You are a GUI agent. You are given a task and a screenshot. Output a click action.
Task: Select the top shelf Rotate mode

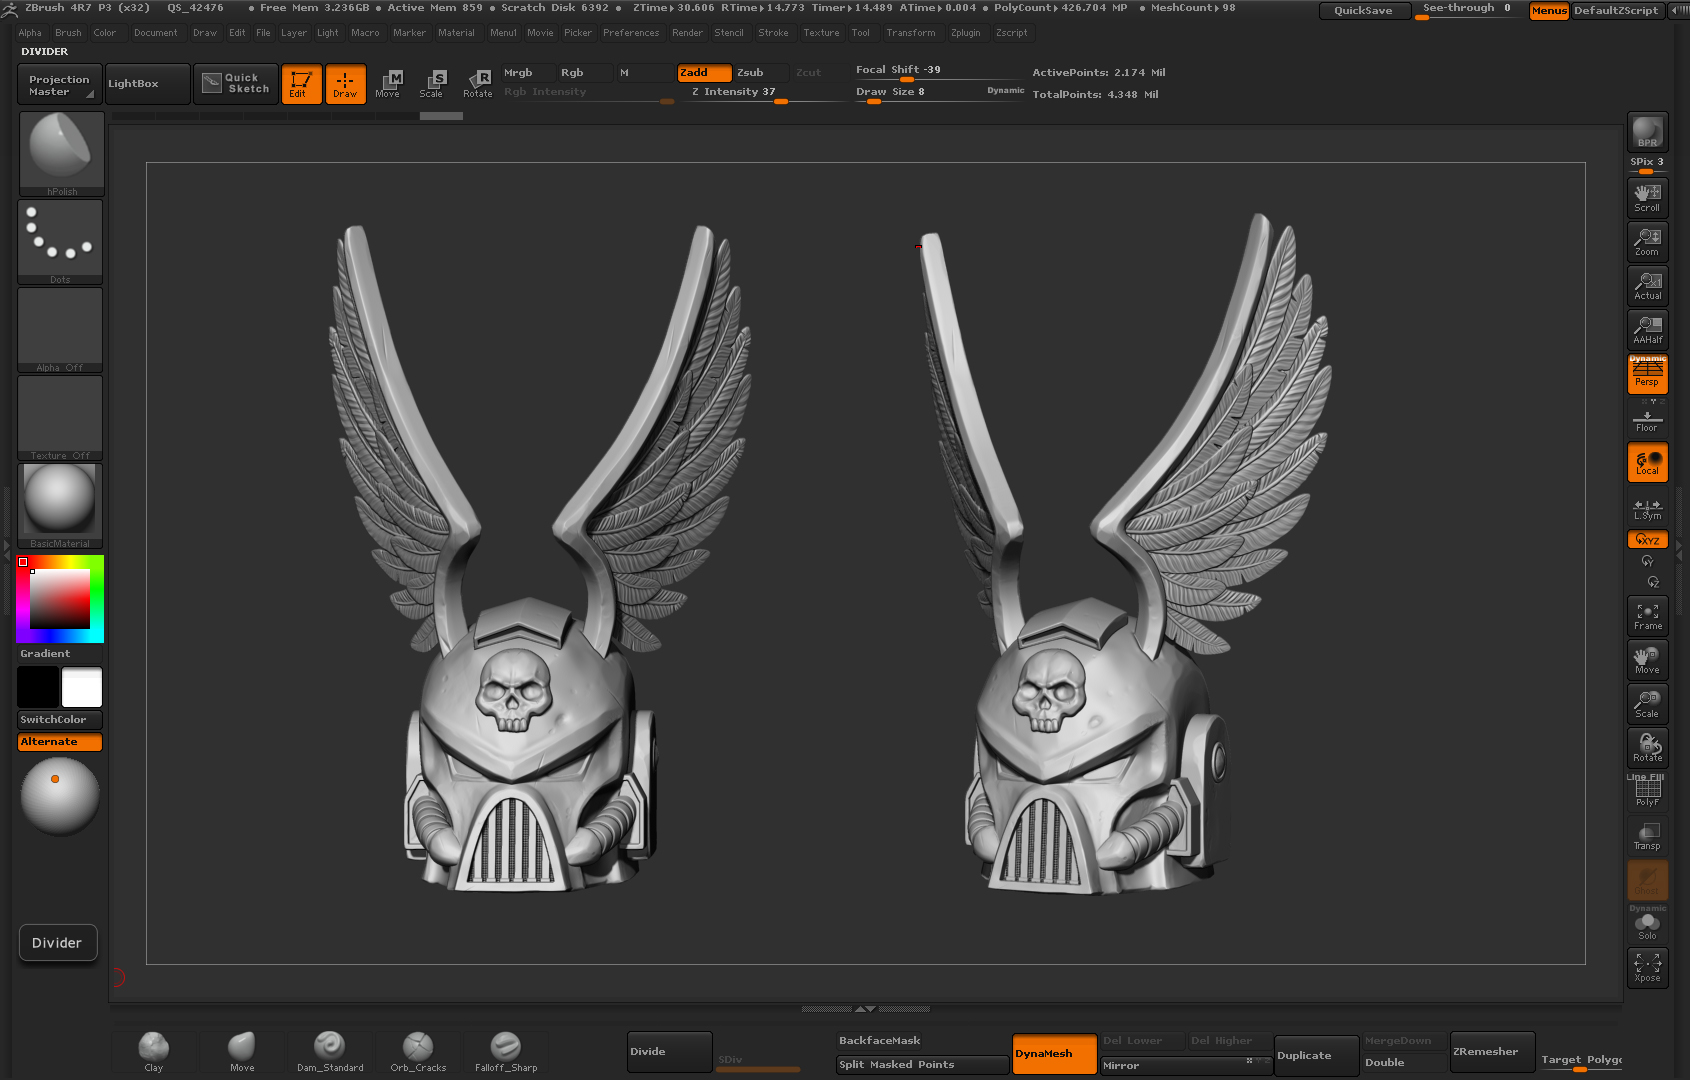(478, 84)
